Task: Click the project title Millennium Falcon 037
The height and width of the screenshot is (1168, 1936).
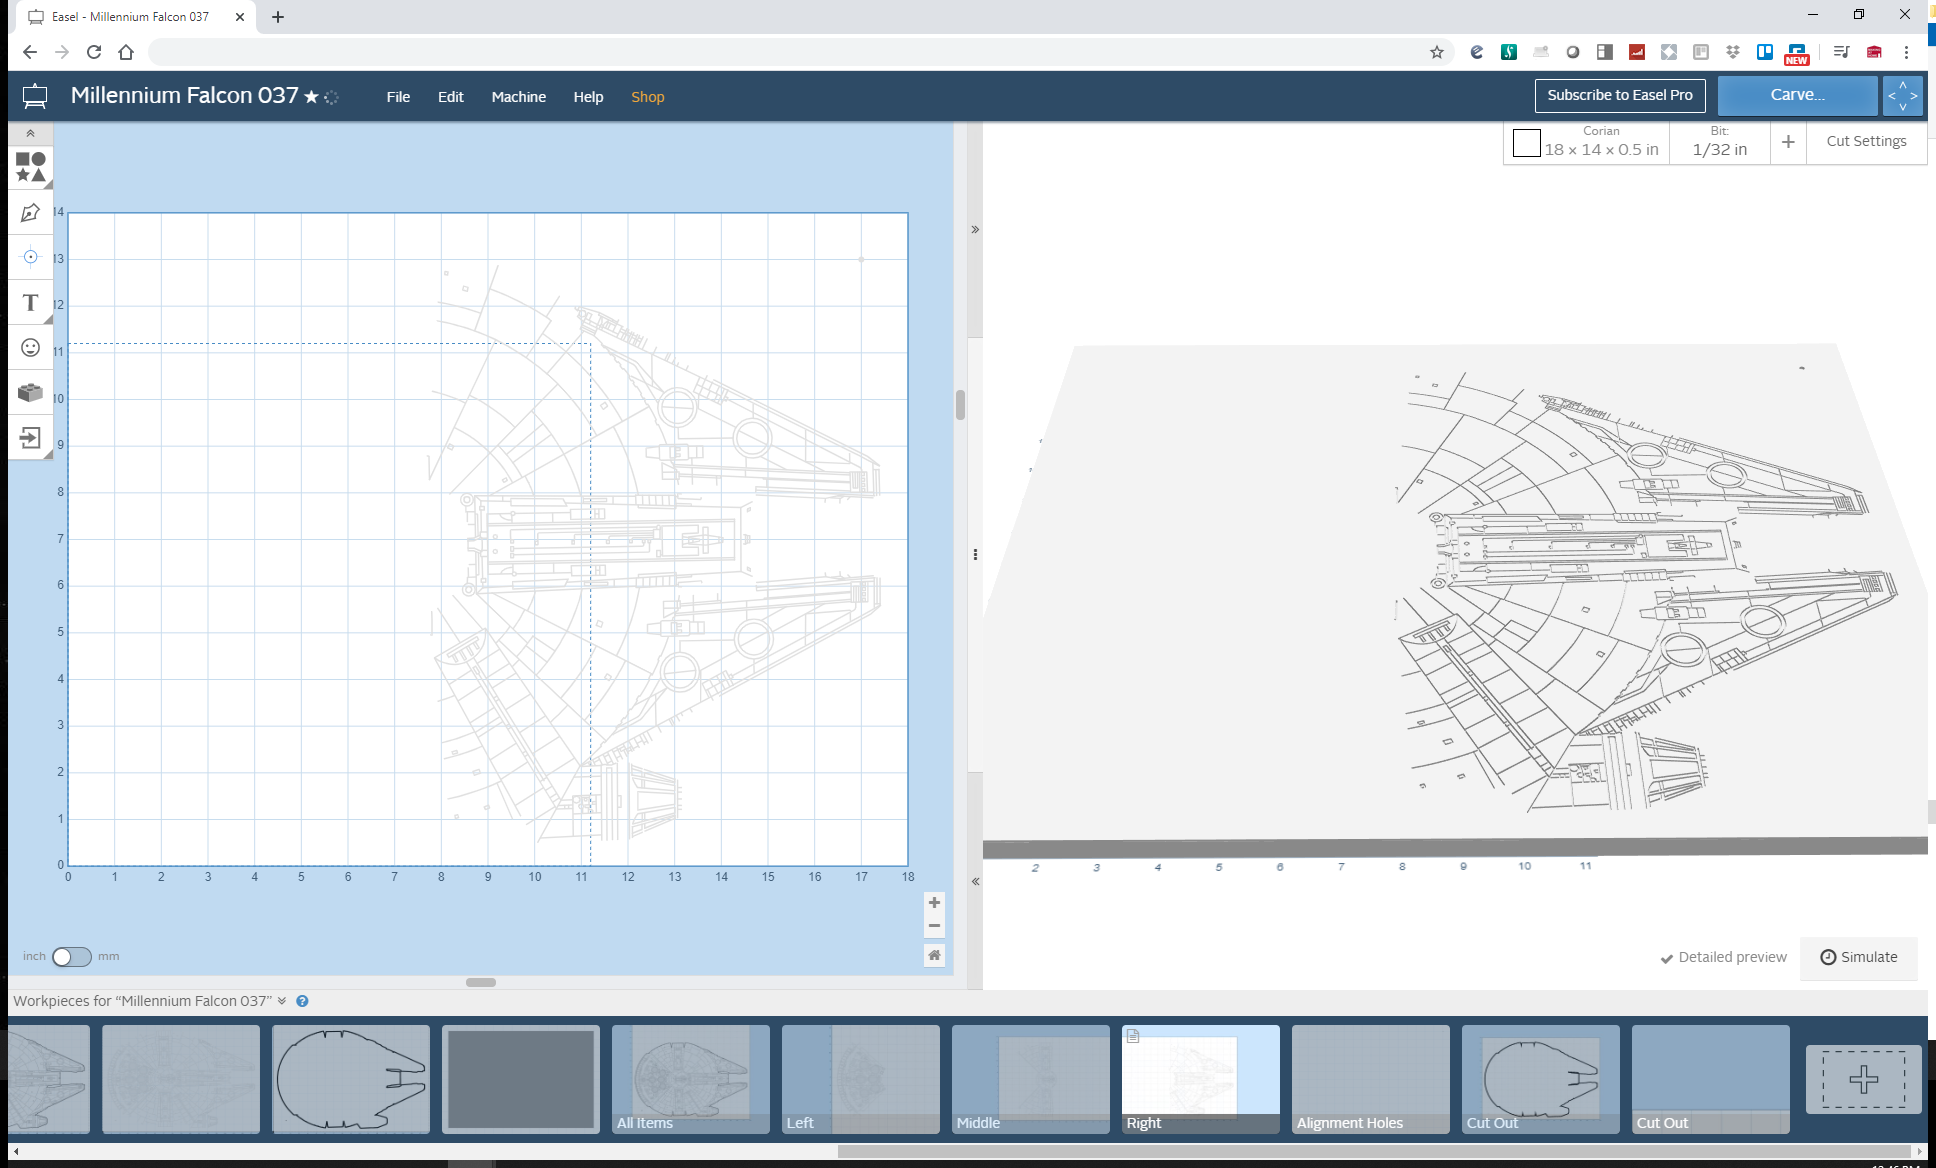Action: [185, 95]
